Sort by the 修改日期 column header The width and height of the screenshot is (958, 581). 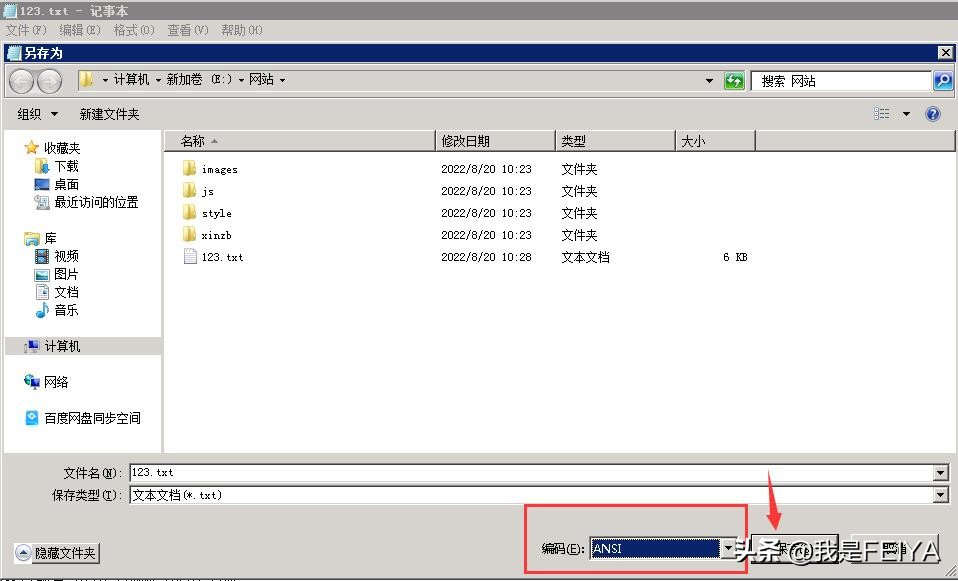point(495,141)
